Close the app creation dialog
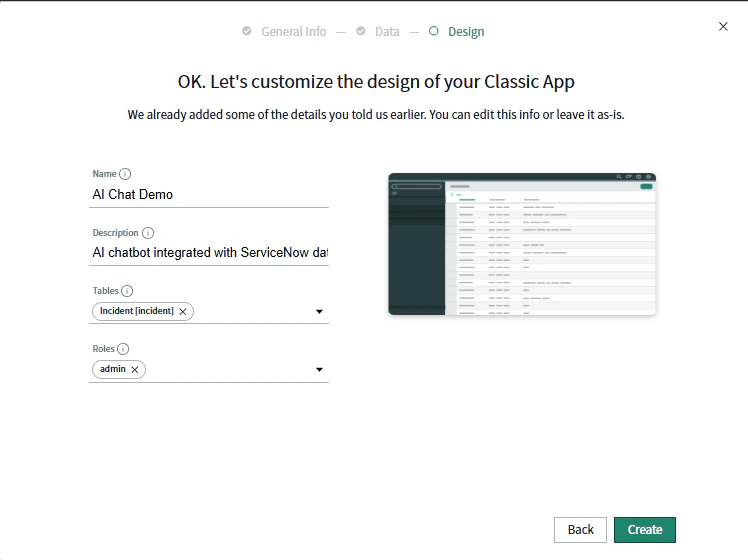The image size is (748, 560). pyautogui.click(x=723, y=27)
